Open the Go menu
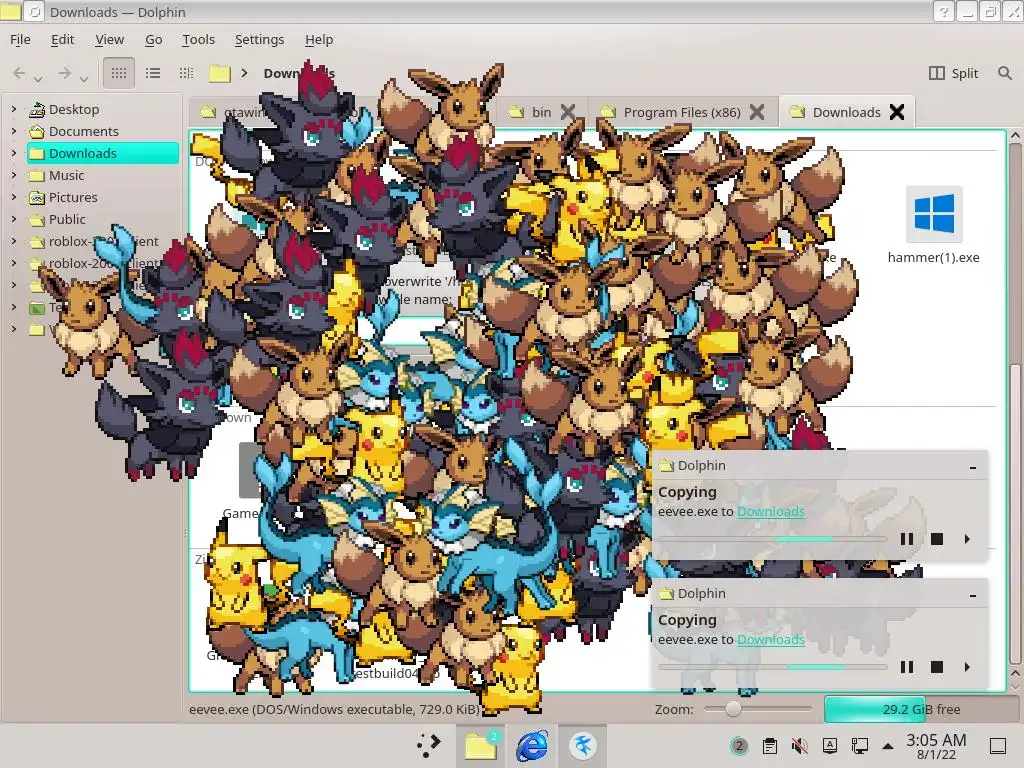Screen dimensions: 1024x768 [x=153, y=40]
